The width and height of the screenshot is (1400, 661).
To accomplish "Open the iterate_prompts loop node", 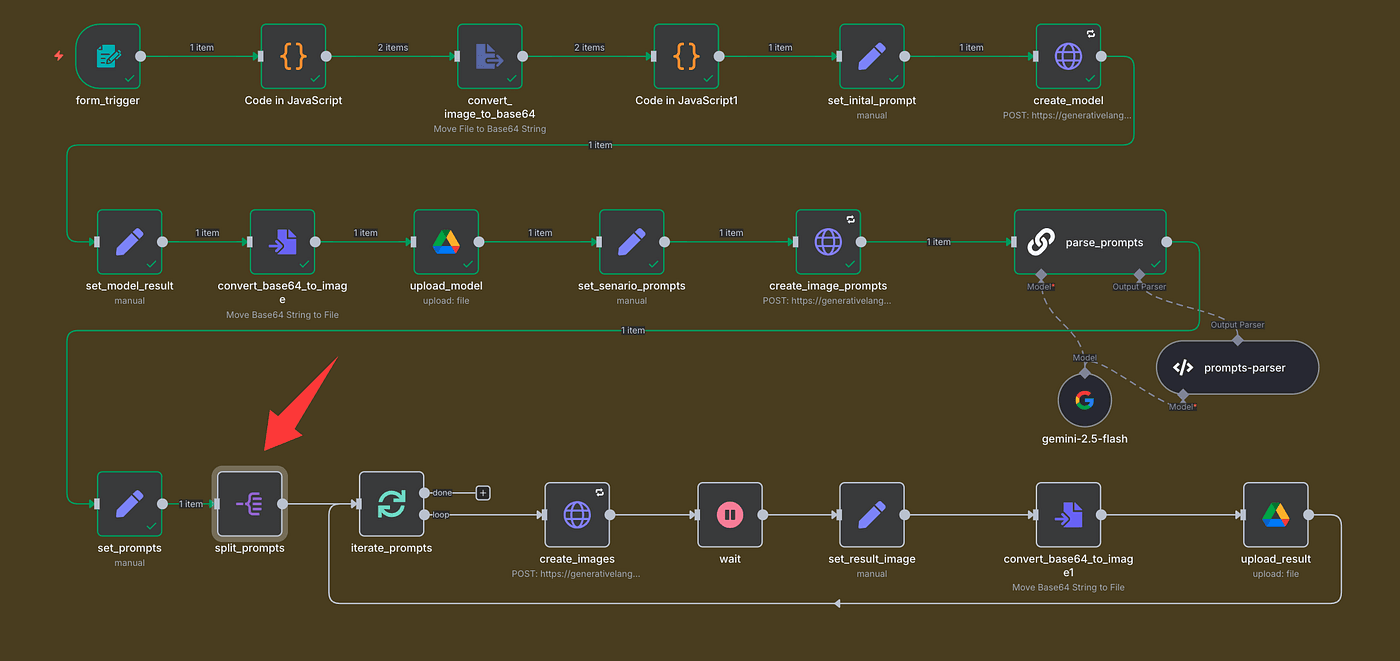I will [391, 504].
